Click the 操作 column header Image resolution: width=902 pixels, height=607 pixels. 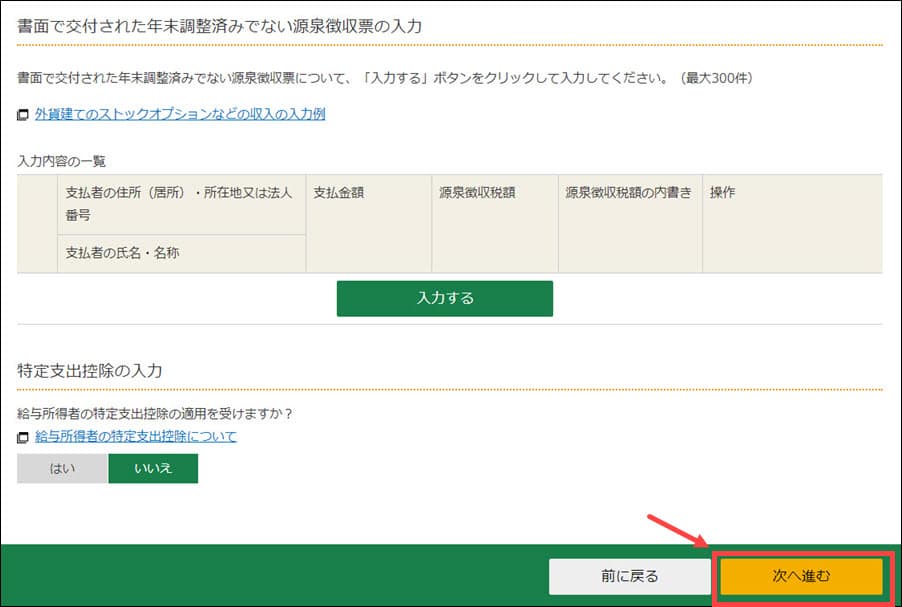coord(722,193)
